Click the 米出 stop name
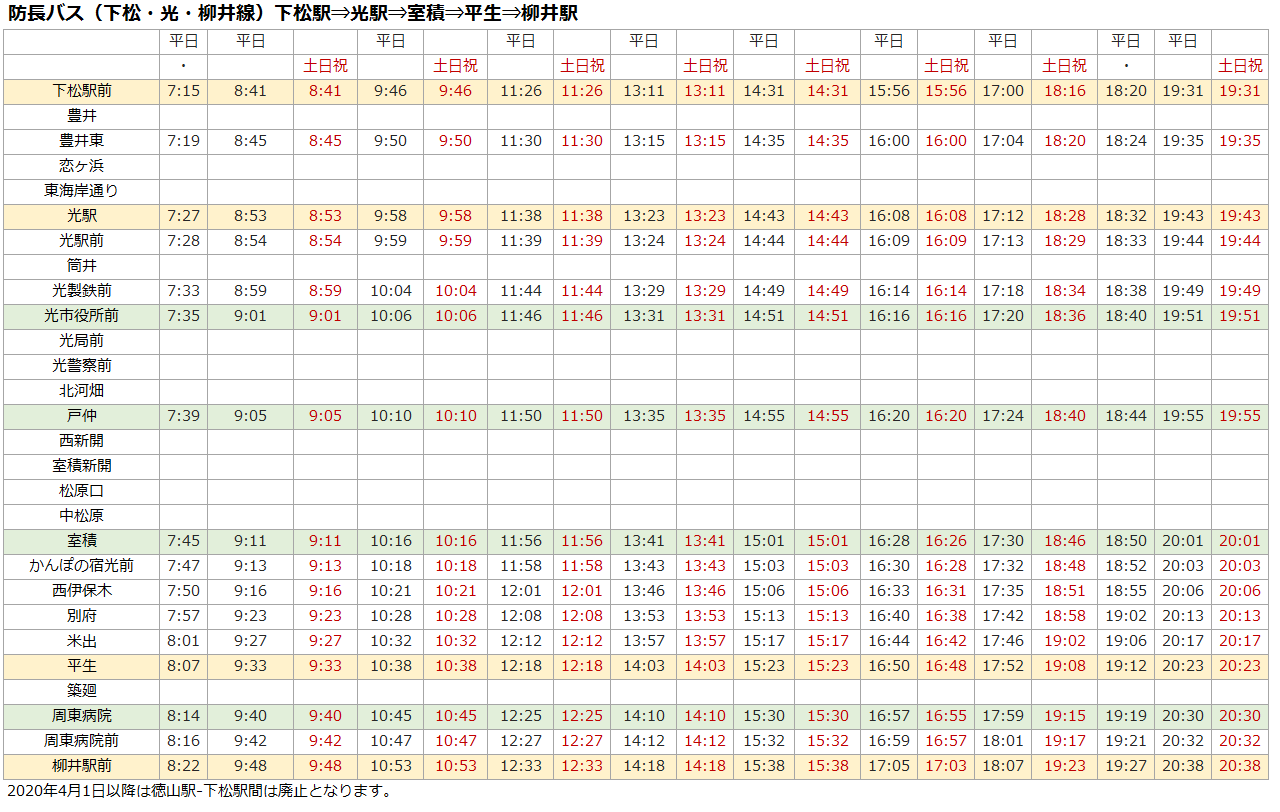This screenshot has height=812, width=1280. (x=81, y=641)
